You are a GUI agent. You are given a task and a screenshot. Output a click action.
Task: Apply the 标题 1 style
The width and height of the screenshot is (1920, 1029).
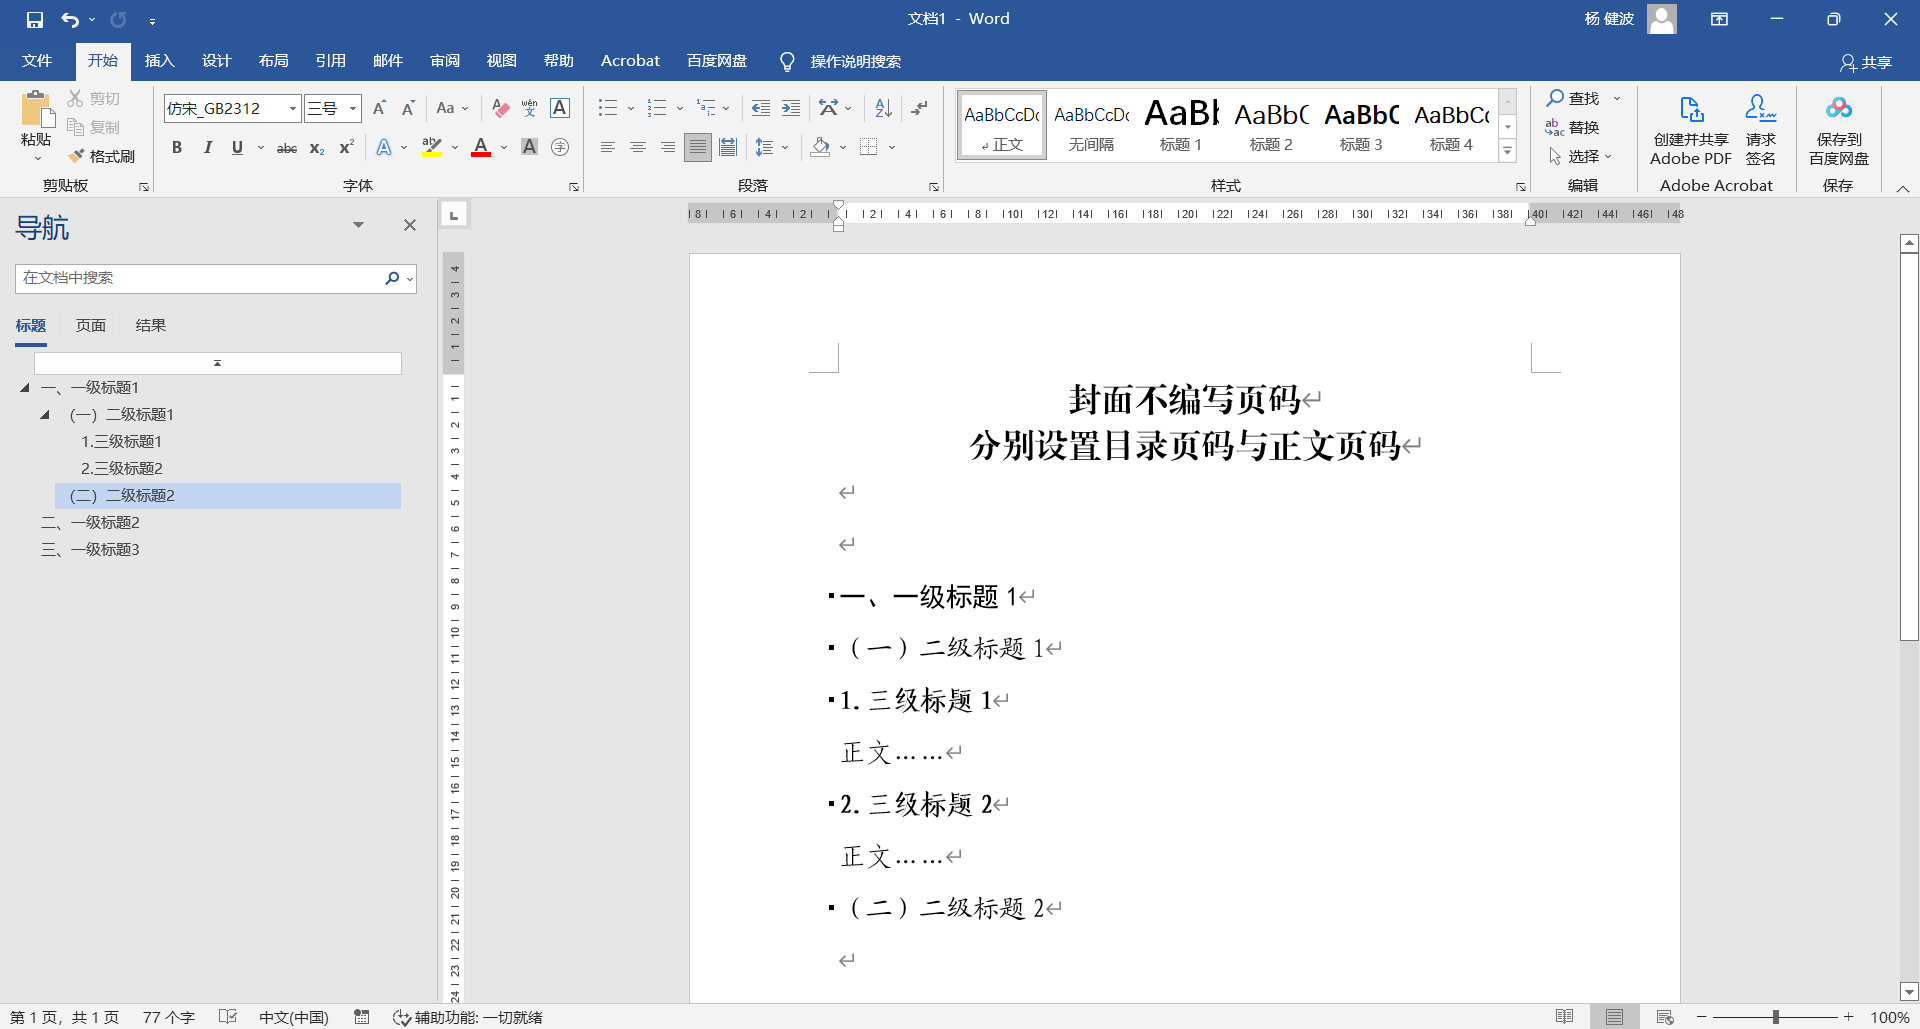tap(1181, 124)
